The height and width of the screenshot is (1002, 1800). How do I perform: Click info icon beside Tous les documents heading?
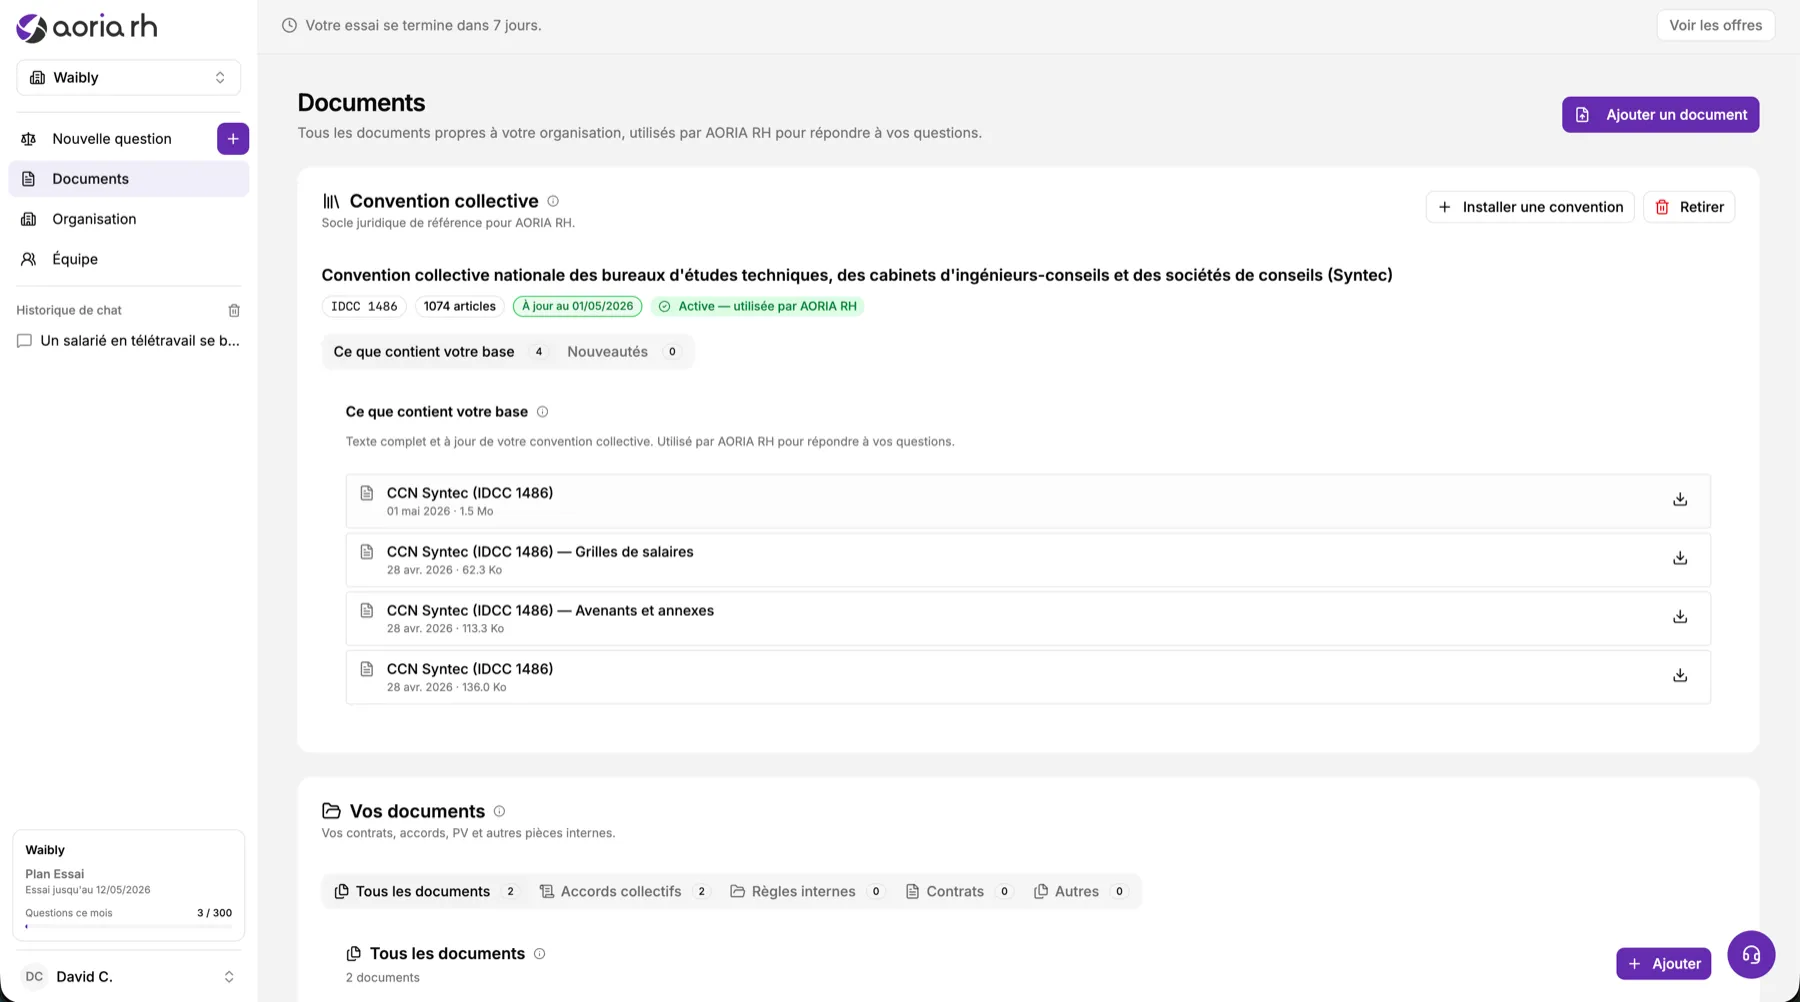(x=539, y=954)
